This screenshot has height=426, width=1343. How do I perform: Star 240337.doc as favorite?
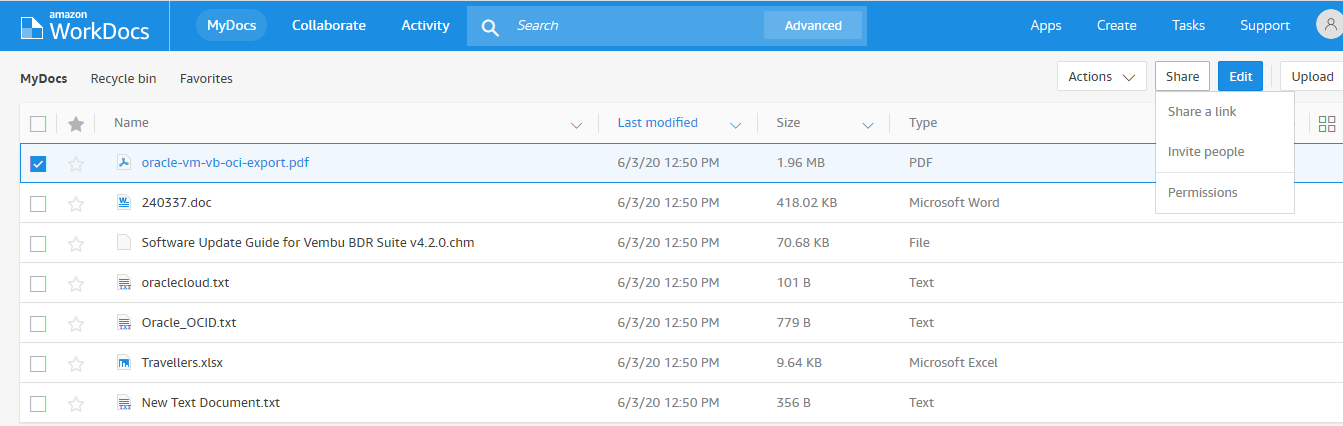(x=76, y=204)
